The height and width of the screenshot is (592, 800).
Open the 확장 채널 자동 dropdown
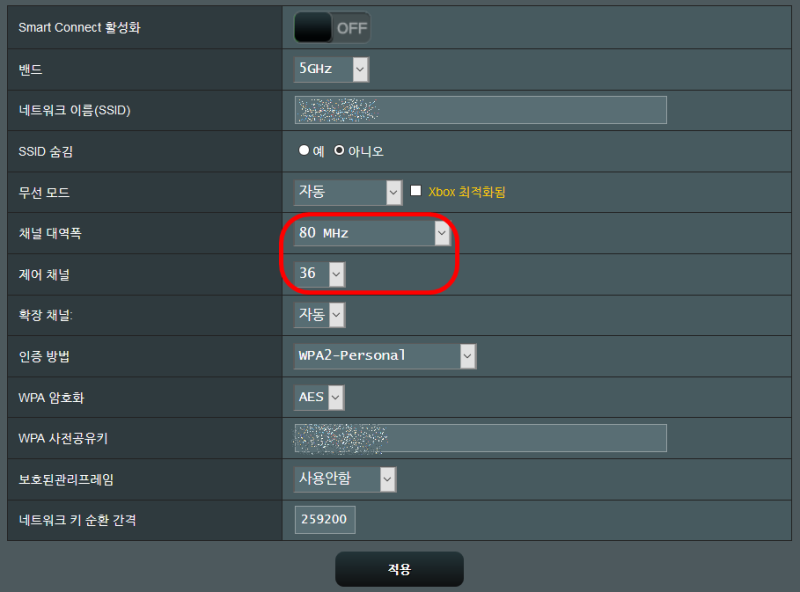coord(320,315)
